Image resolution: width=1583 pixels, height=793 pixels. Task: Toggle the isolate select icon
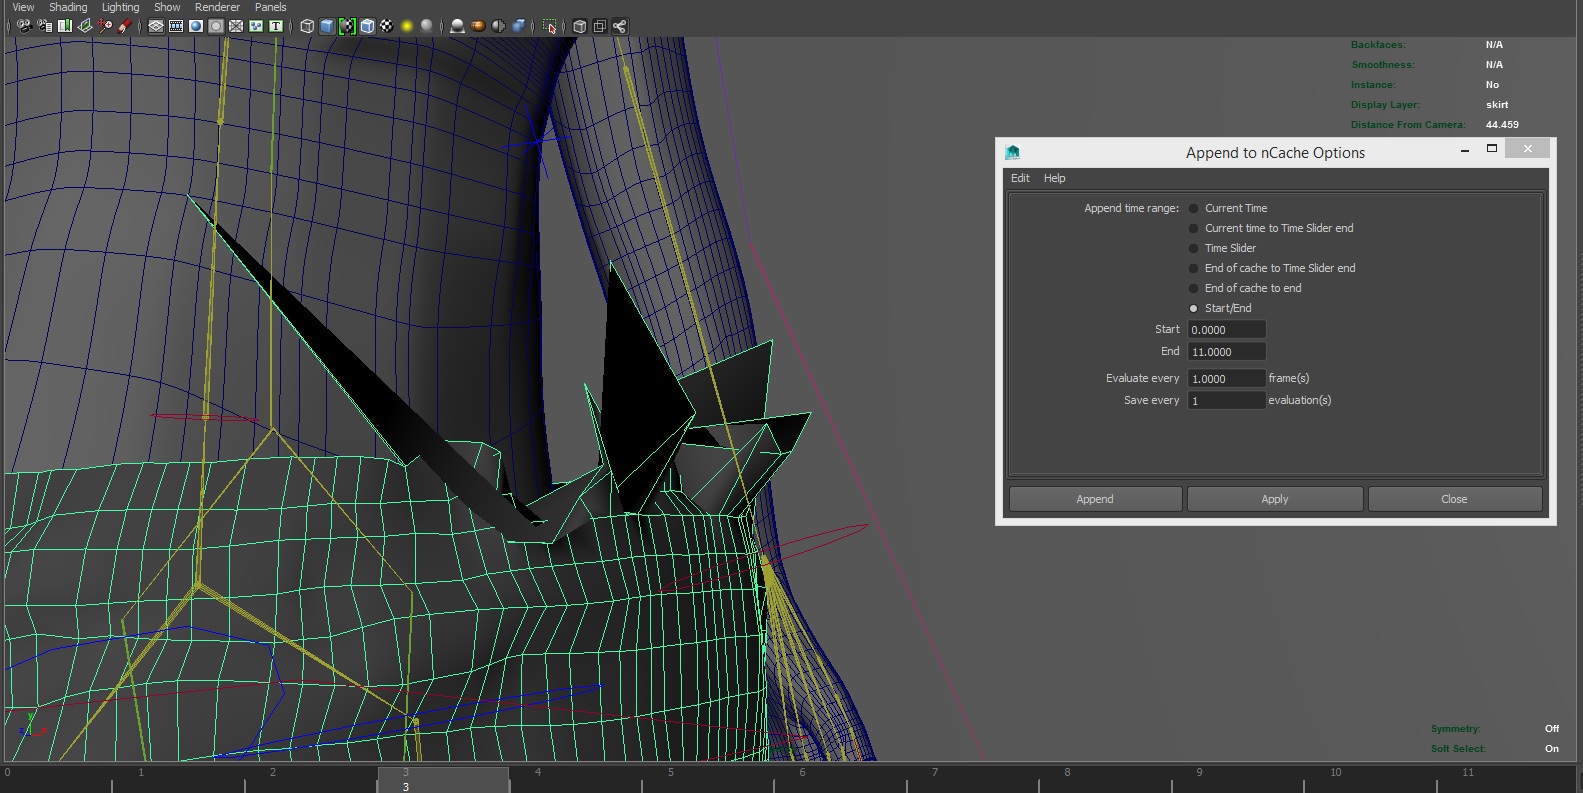549,26
